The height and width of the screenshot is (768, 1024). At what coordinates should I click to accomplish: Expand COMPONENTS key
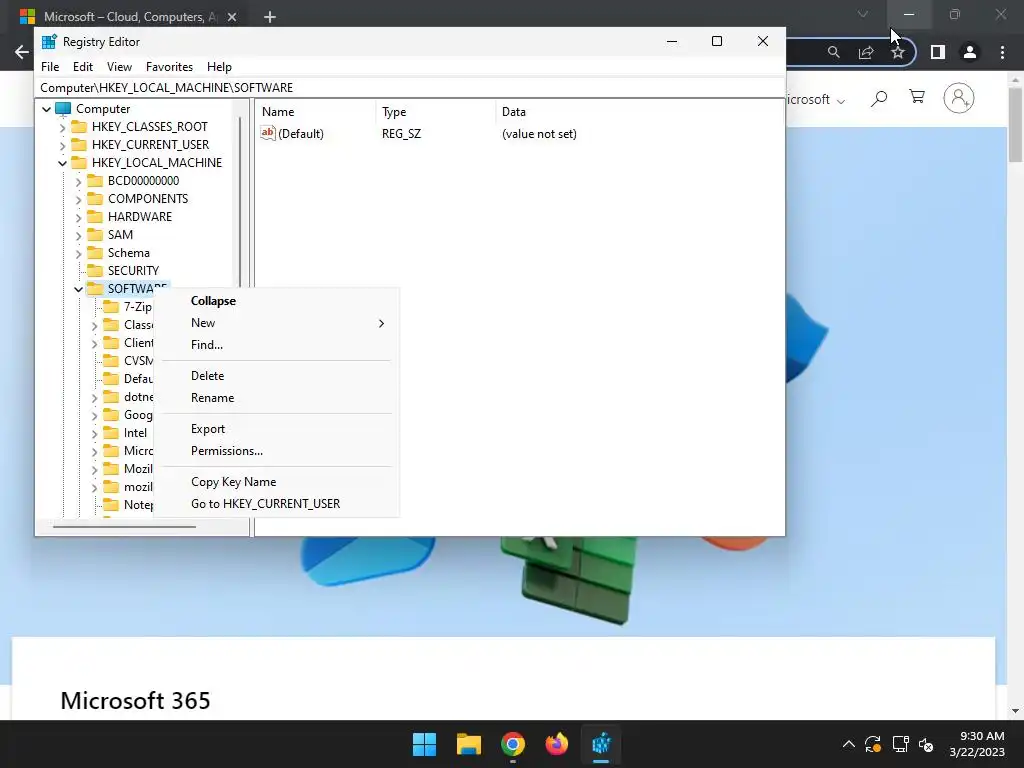pos(78,199)
